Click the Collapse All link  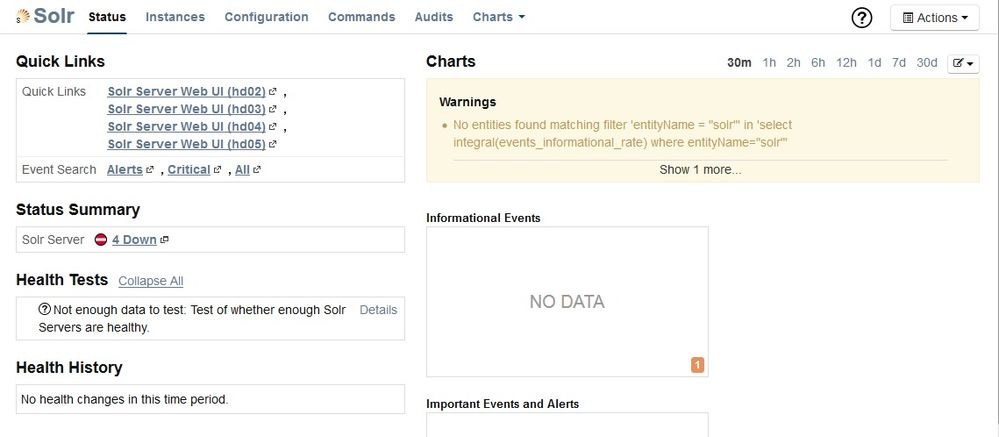click(150, 281)
